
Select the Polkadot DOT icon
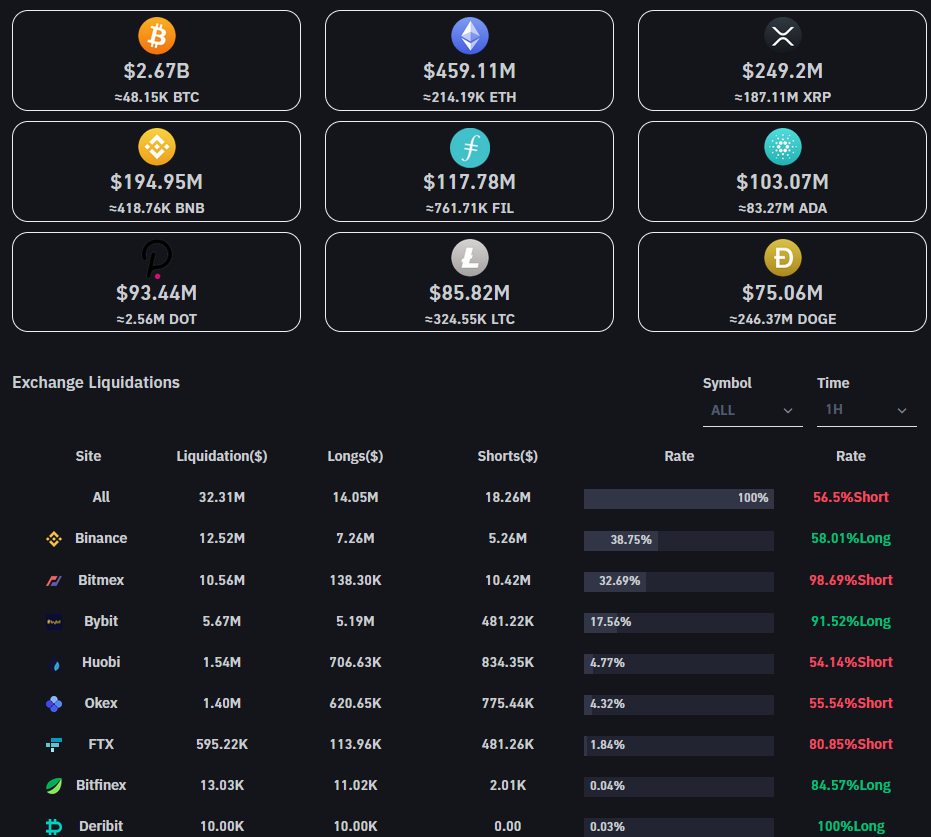tap(157, 259)
